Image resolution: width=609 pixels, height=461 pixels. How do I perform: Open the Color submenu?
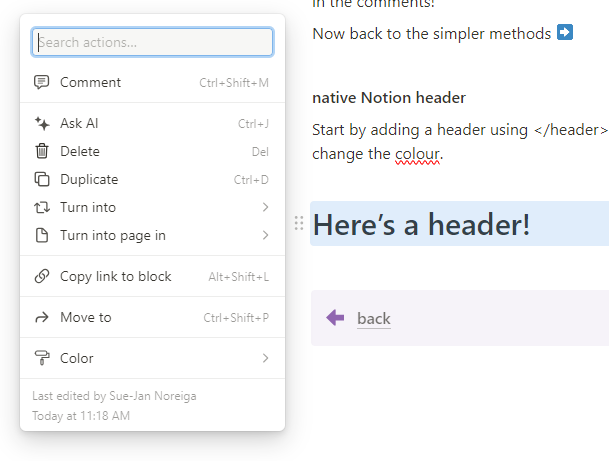pos(152,358)
